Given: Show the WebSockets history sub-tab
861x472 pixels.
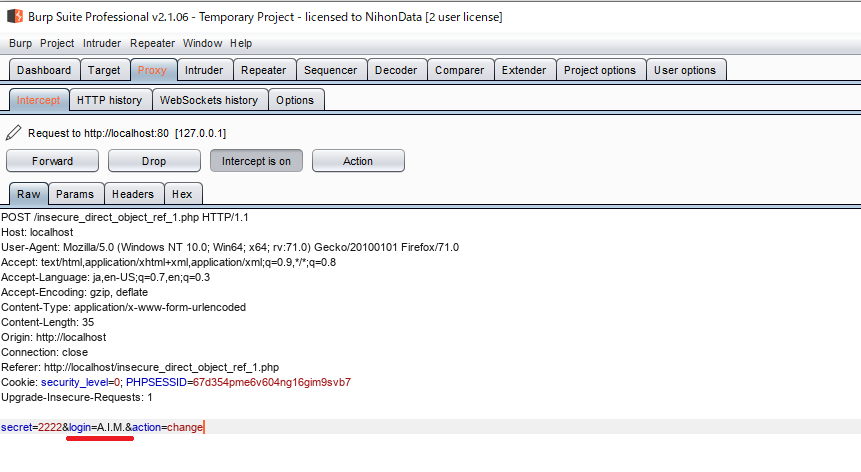Looking at the screenshot, I should click(209, 100).
